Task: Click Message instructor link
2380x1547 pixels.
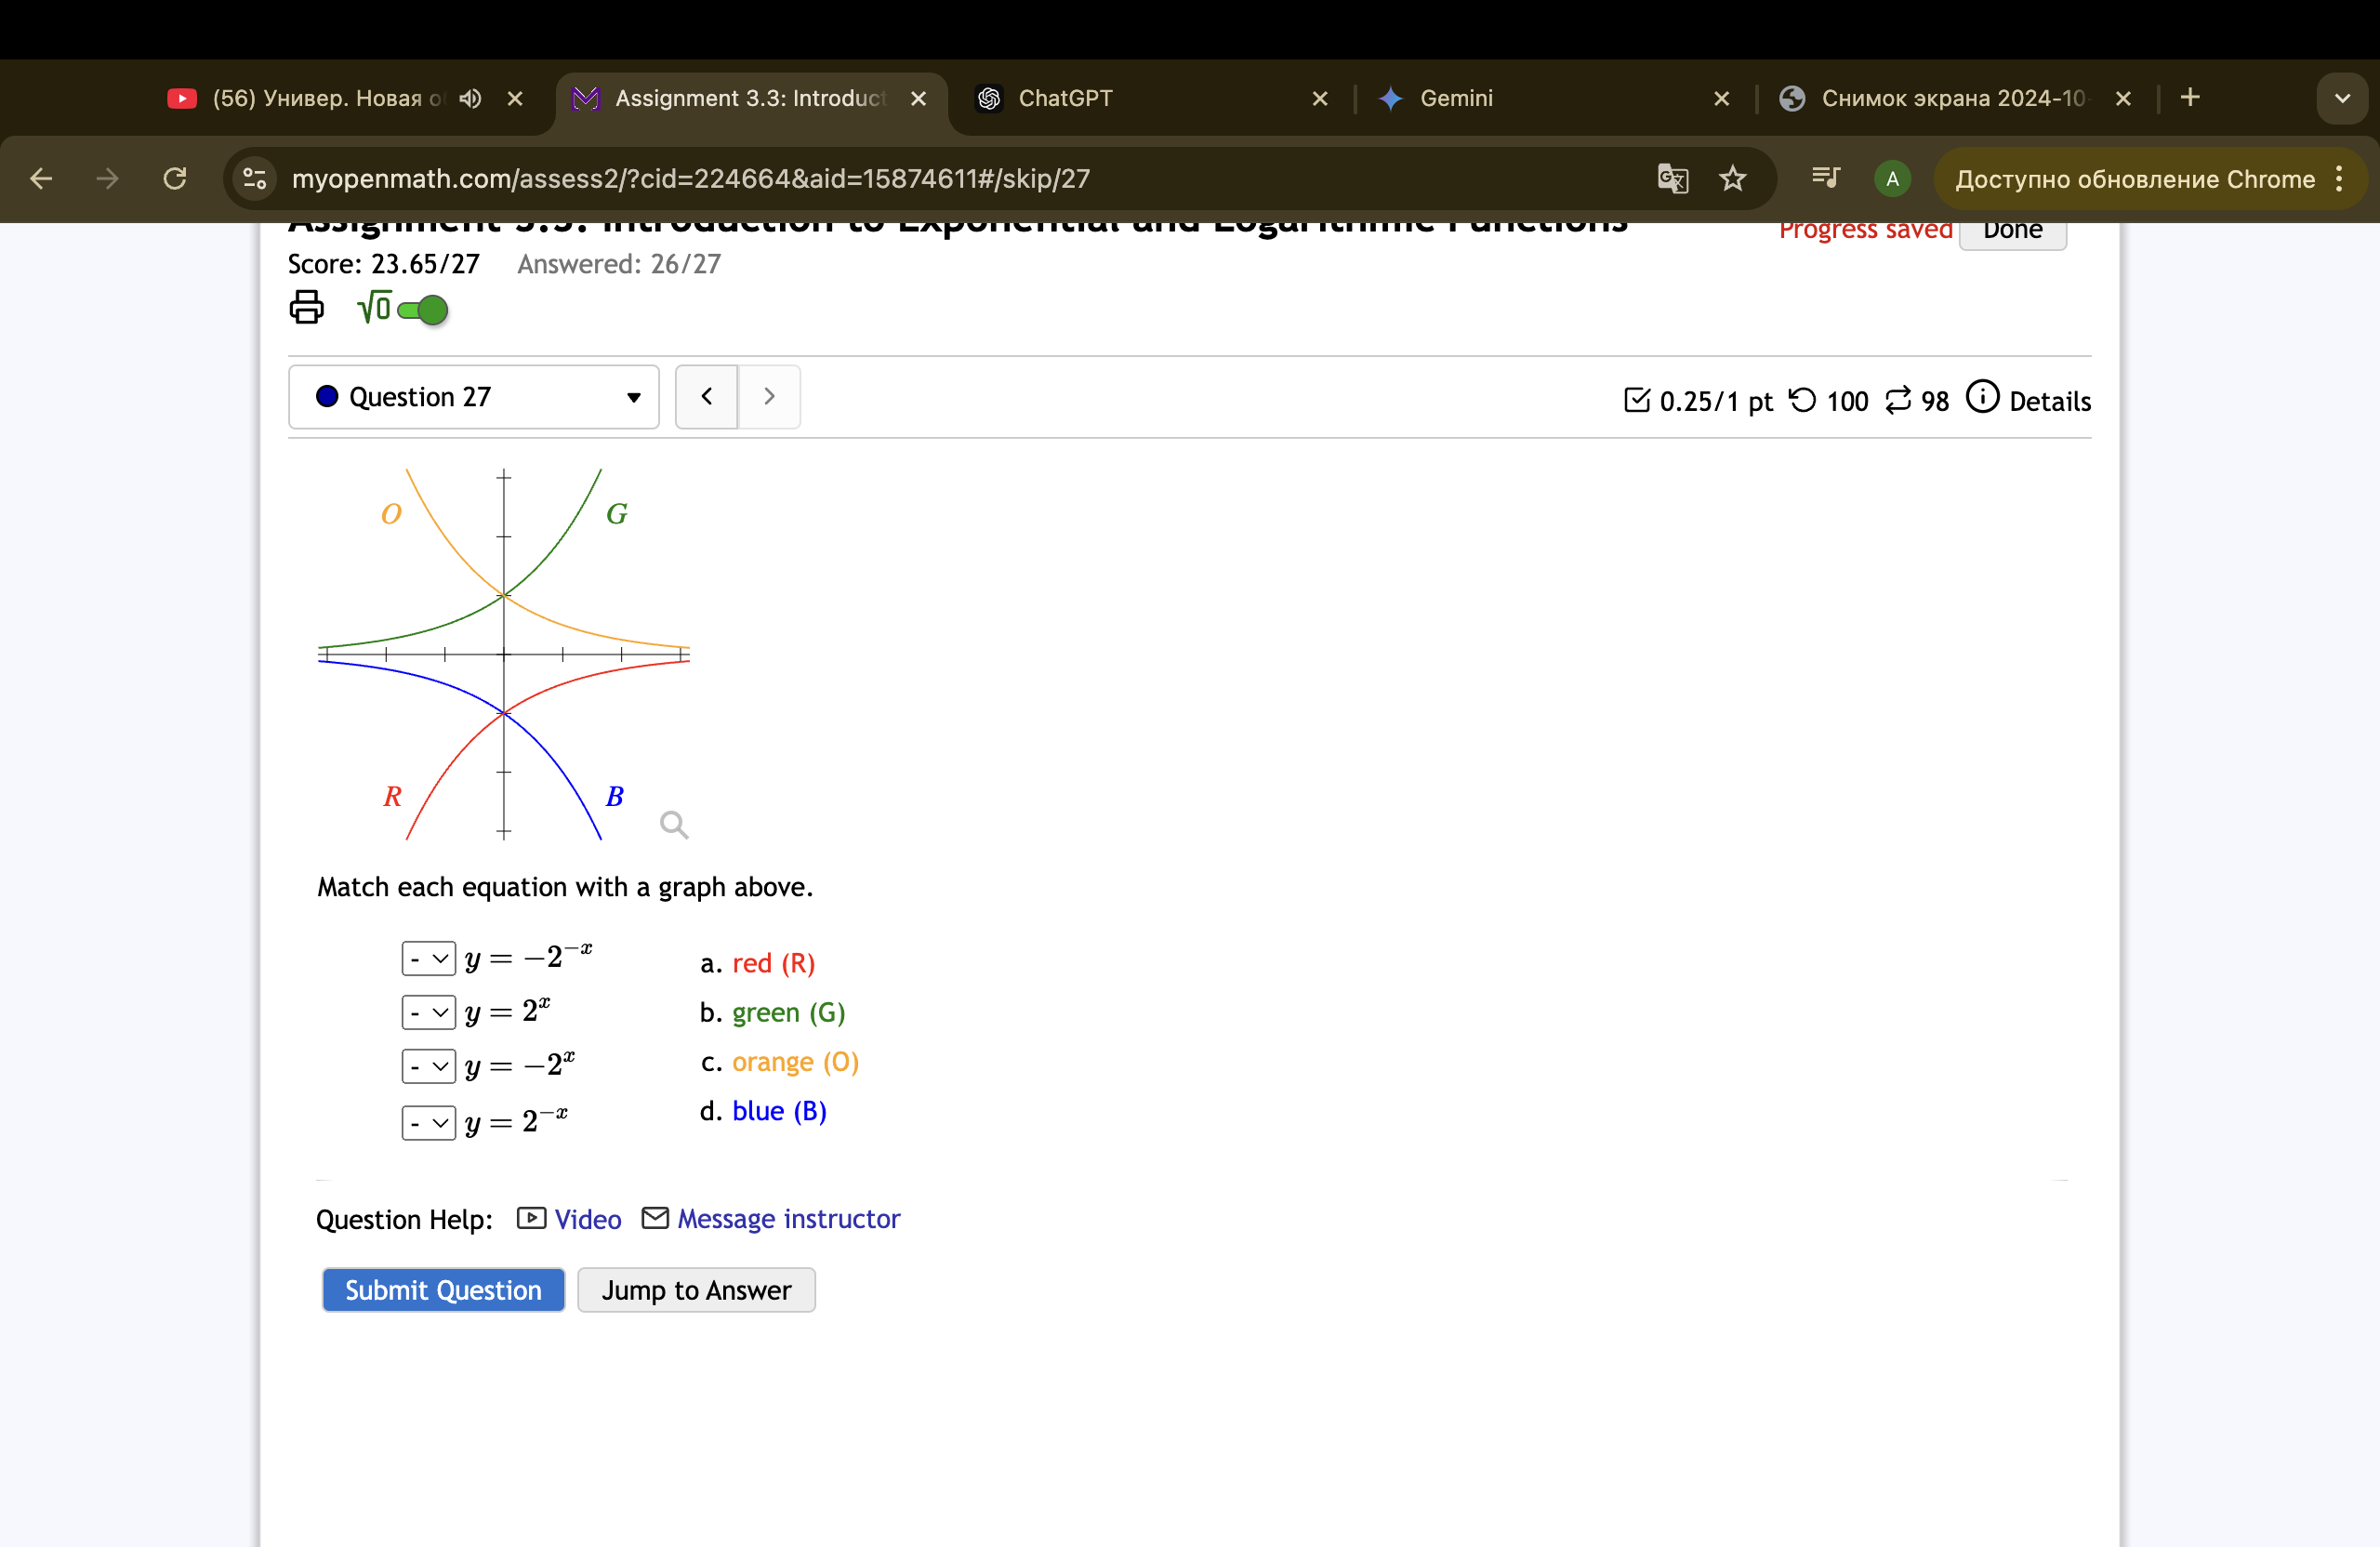Action: click(x=771, y=1219)
